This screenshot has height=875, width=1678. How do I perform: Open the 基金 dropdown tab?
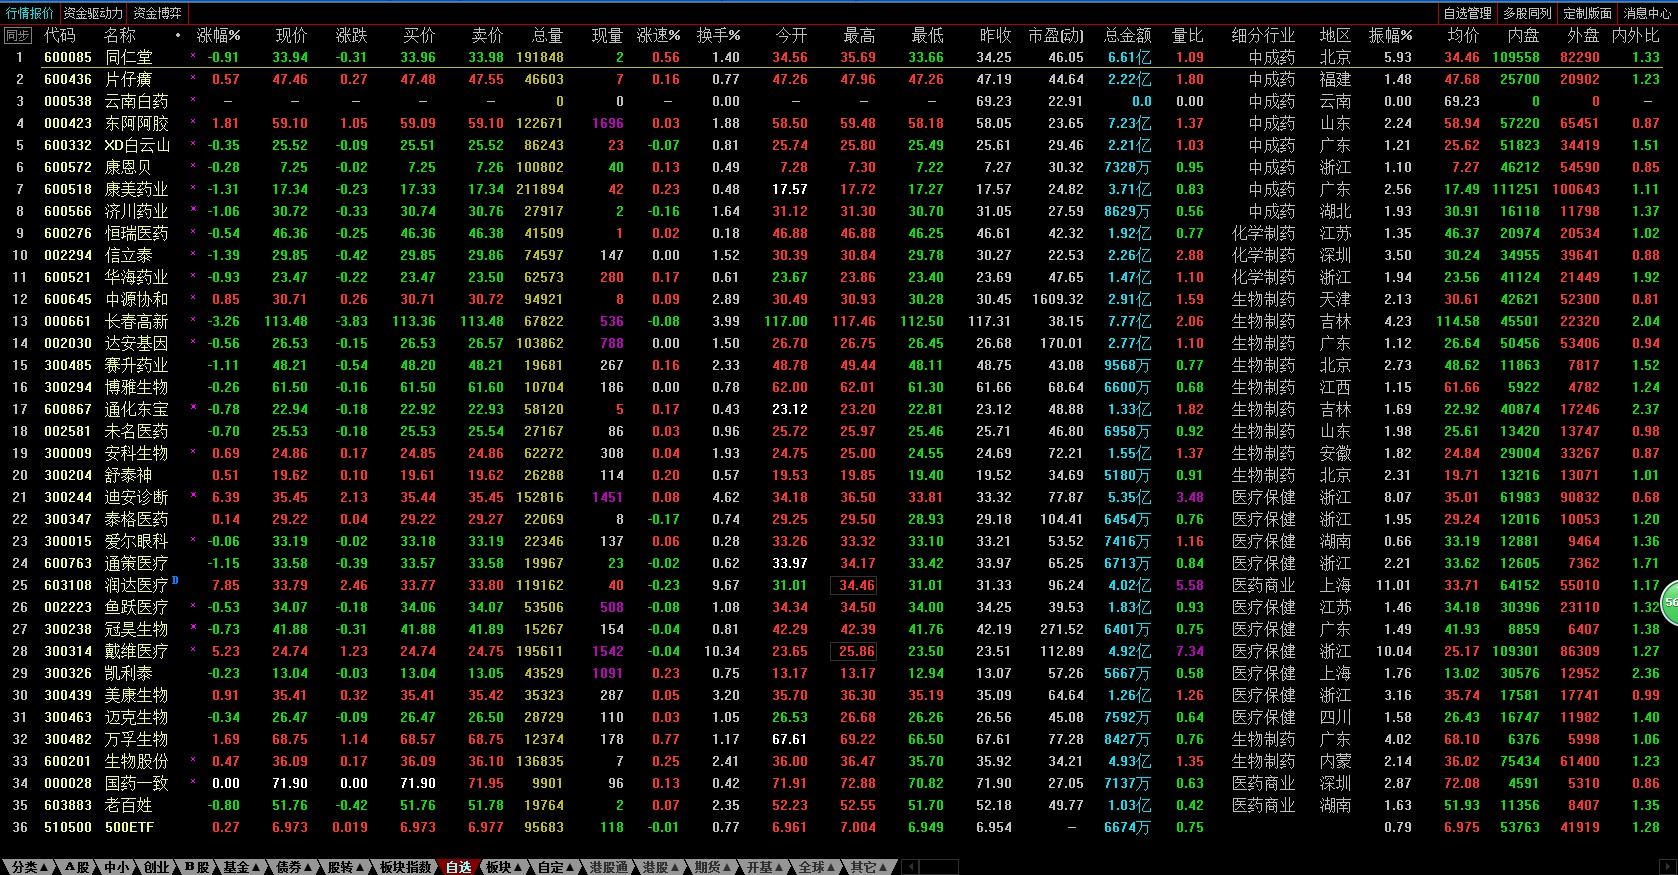click(x=241, y=867)
